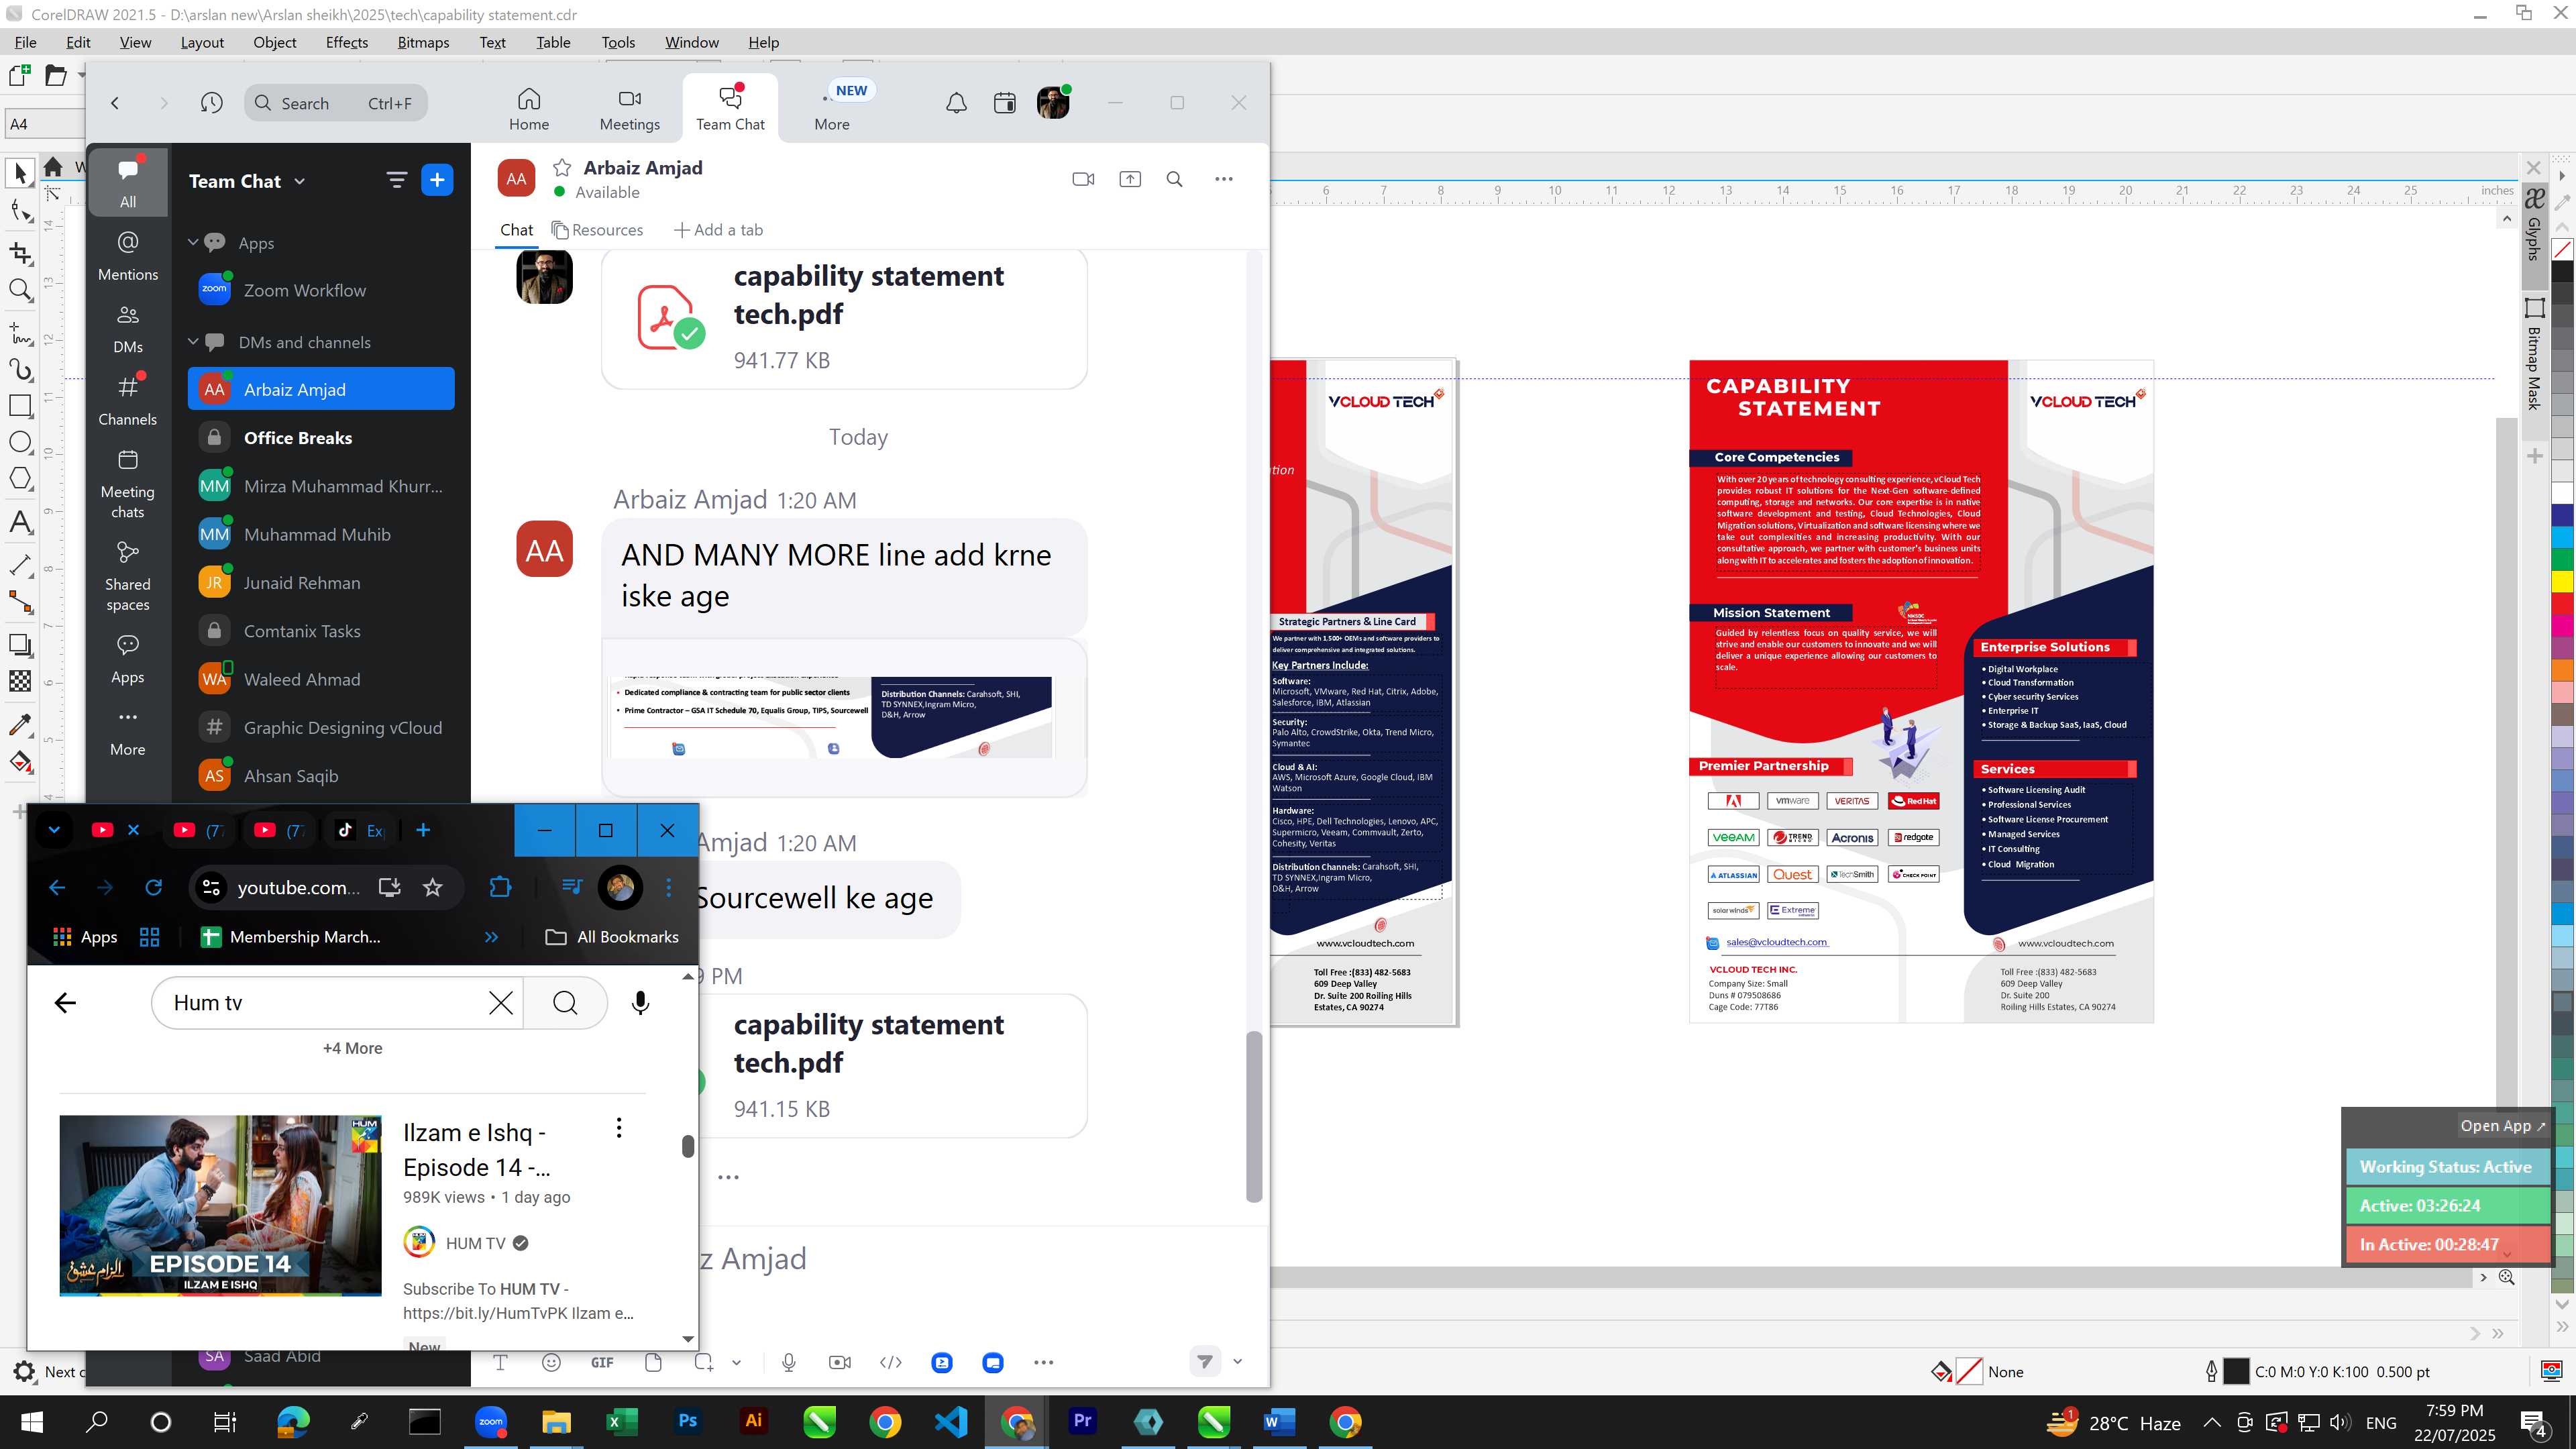Switch to Zoom Meetings tab
The height and width of the screenshot is (1449, 2576).
(629, 109)
